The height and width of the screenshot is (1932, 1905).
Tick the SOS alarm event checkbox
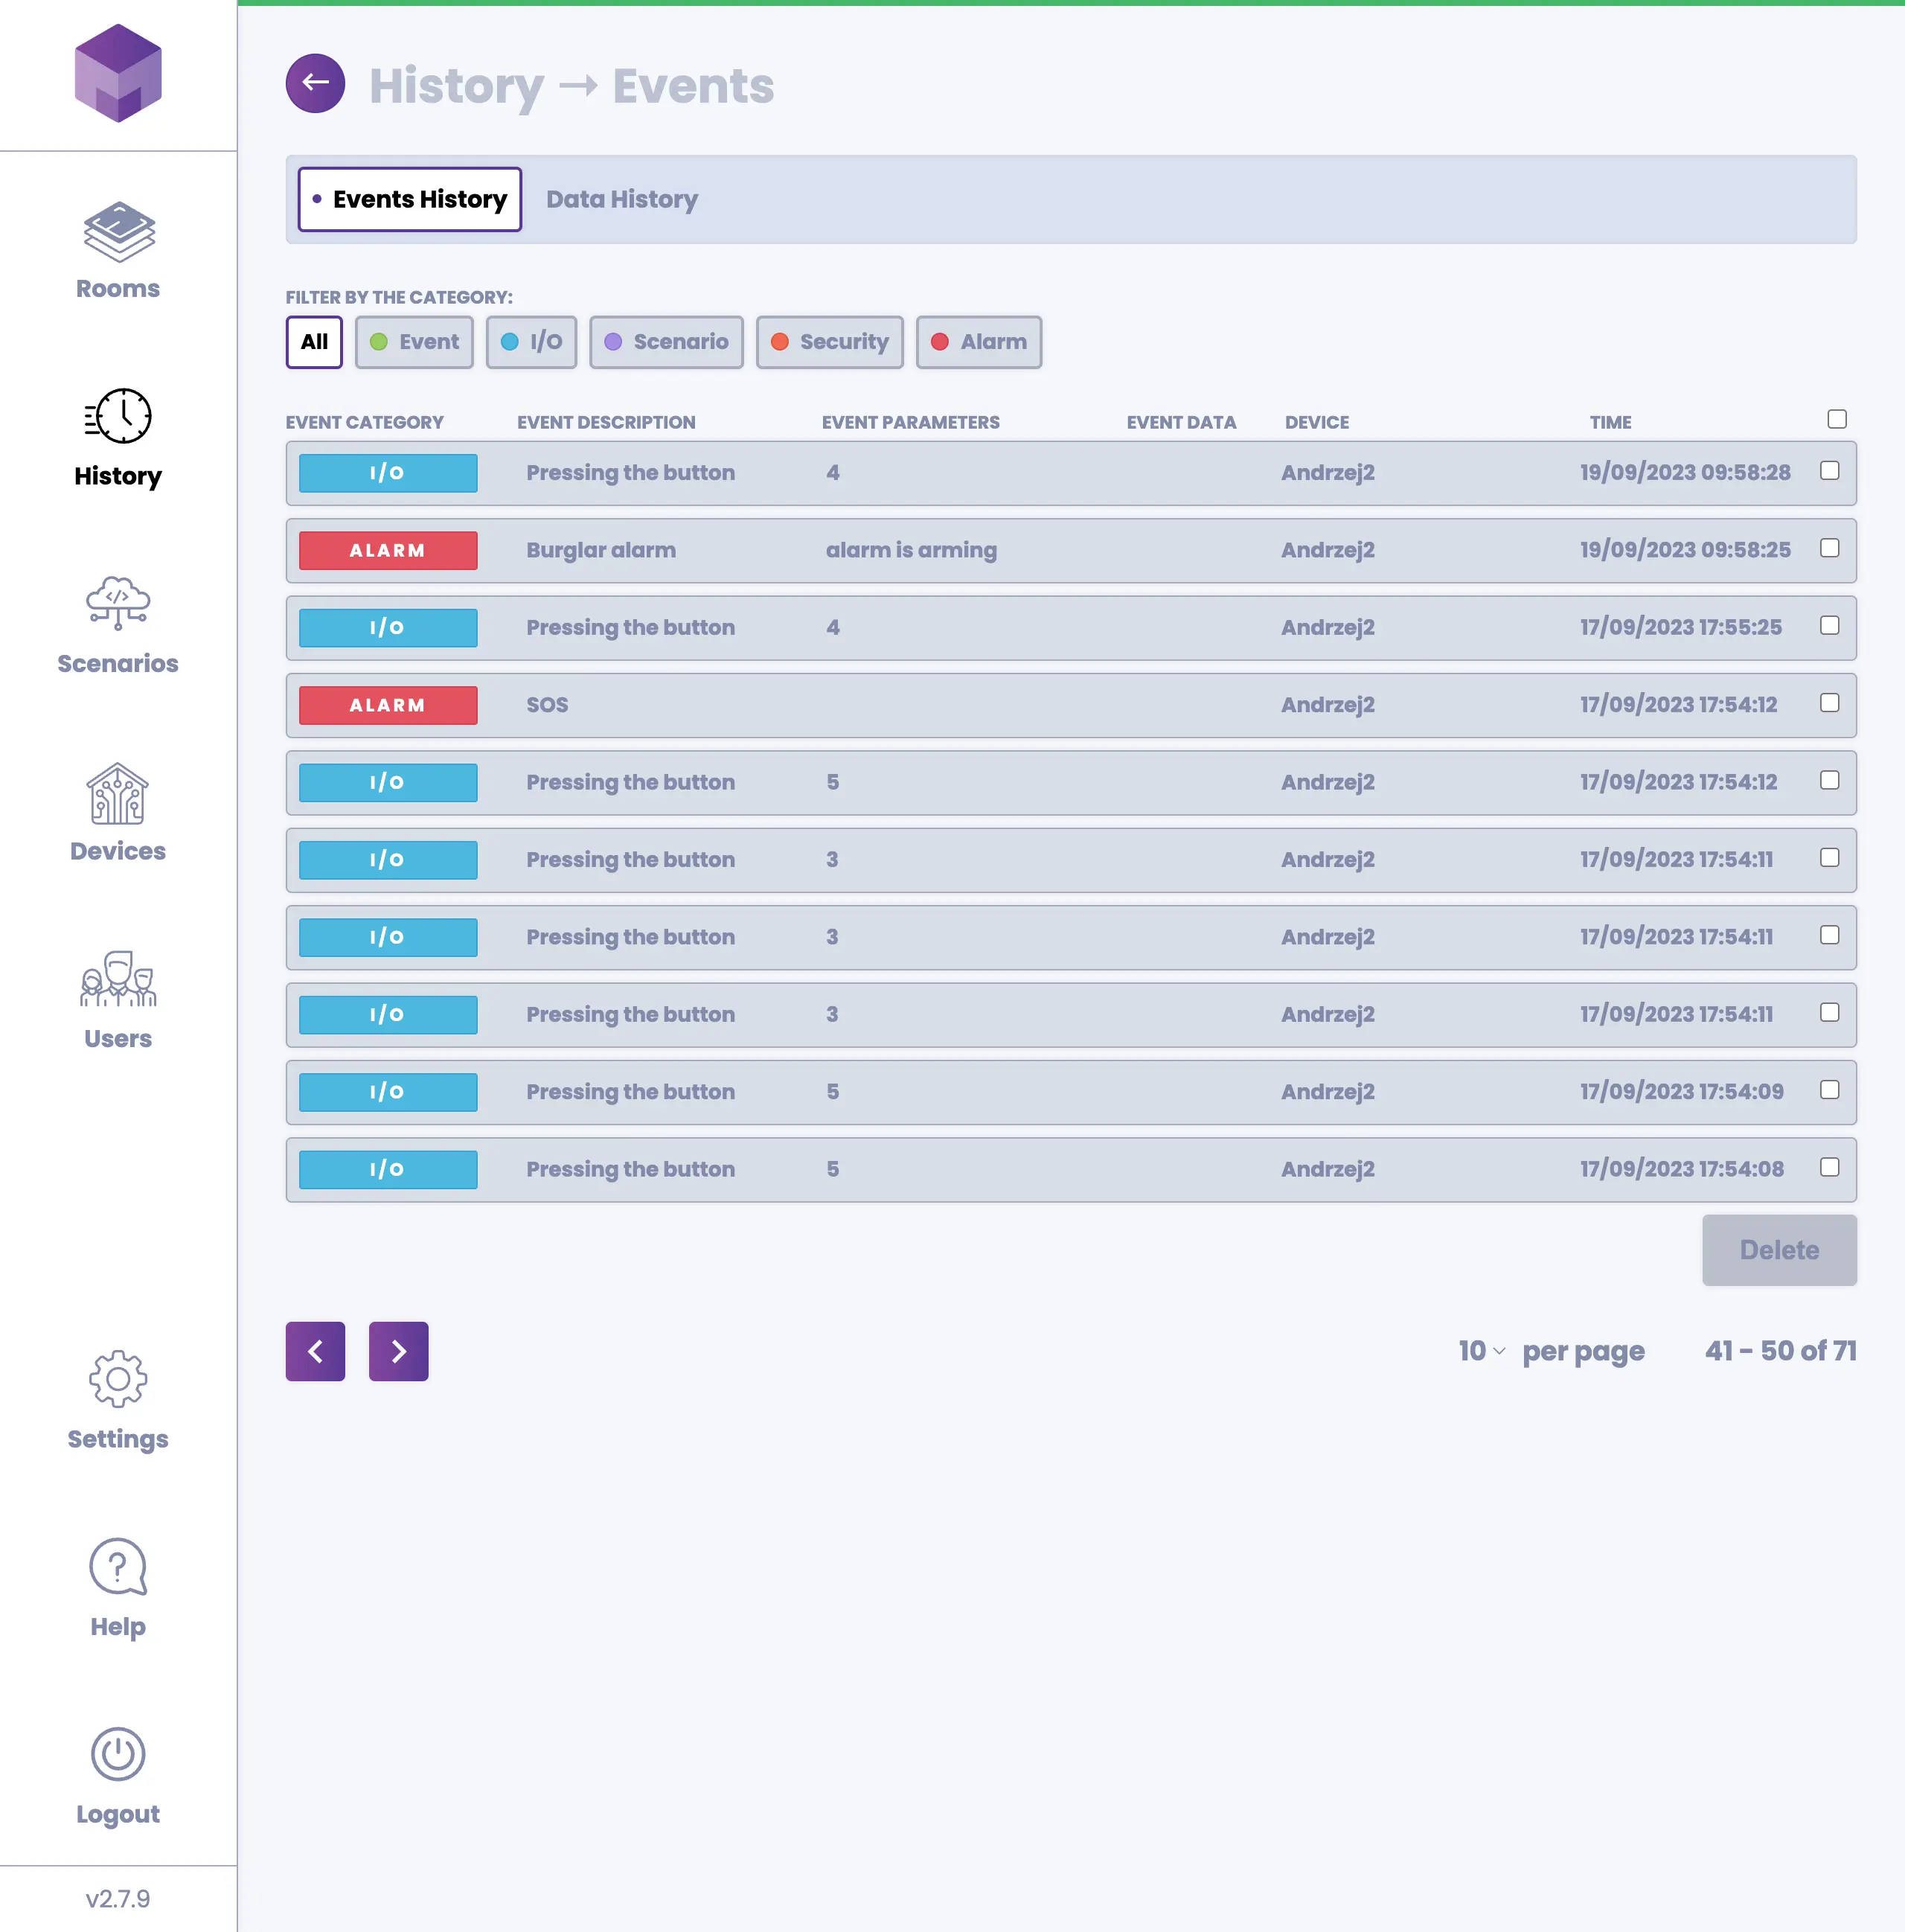[x=1829, y=703]
